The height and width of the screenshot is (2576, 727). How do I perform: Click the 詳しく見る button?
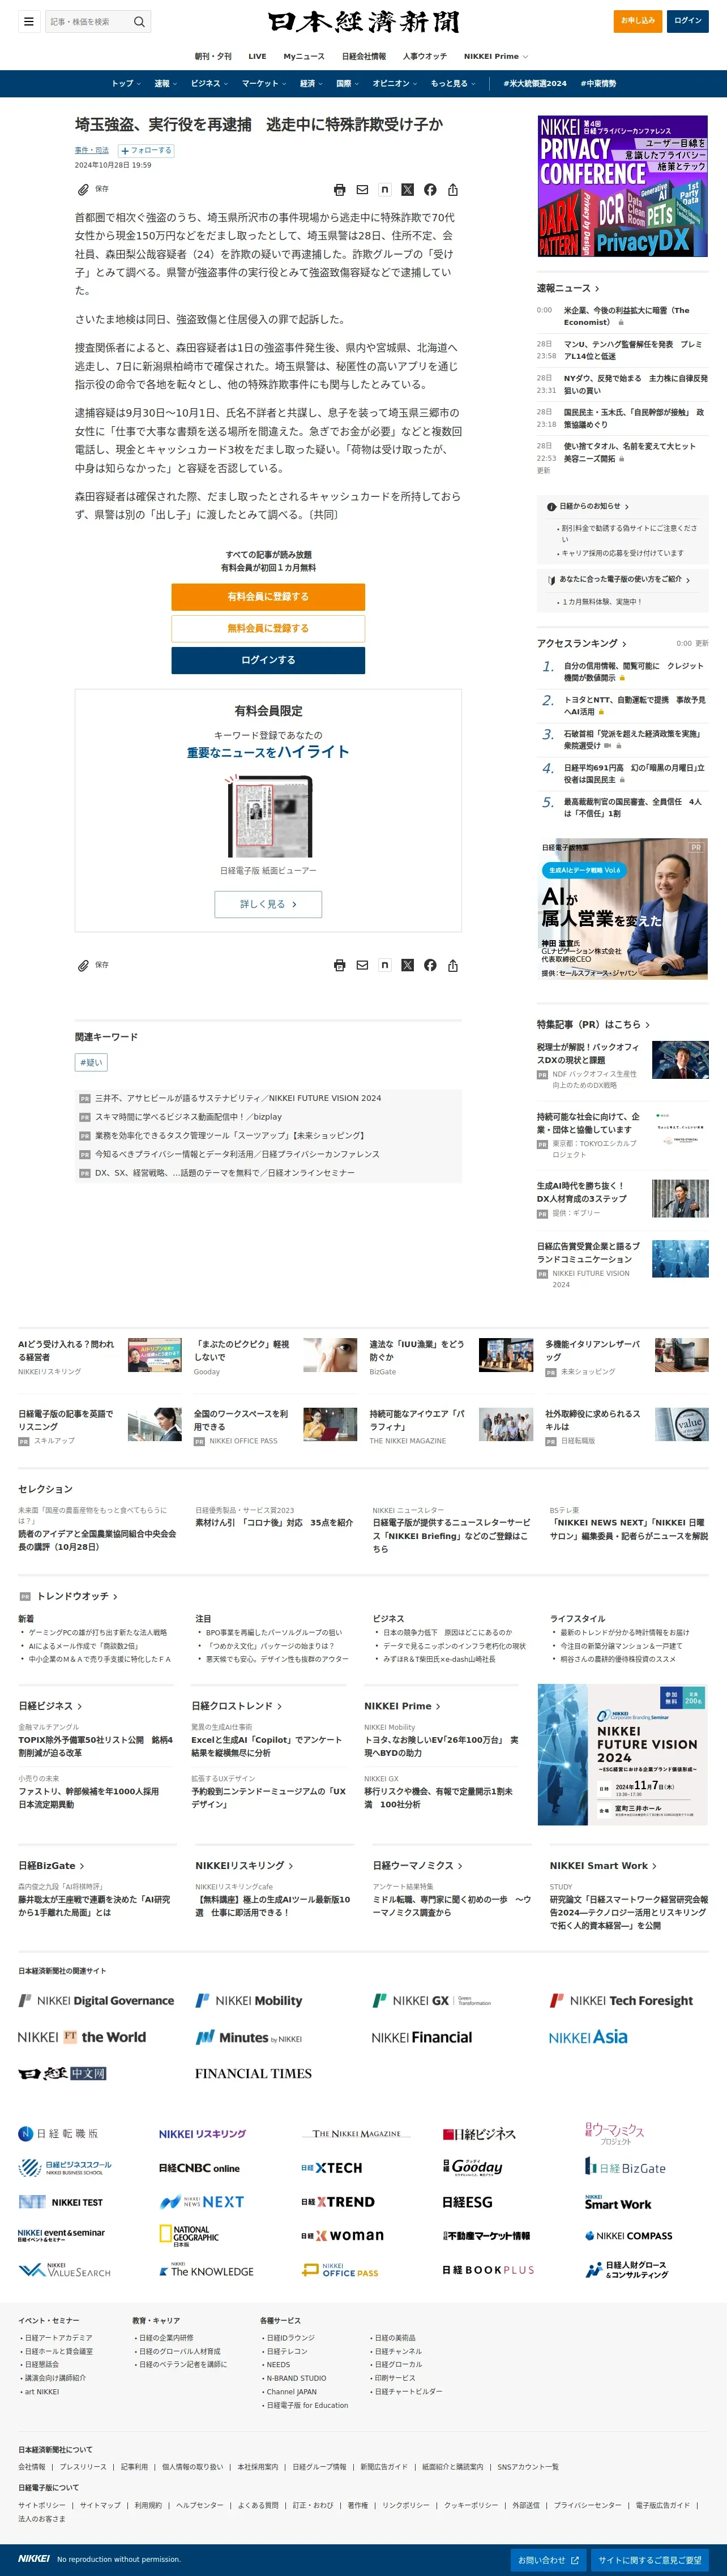[268, 904]
